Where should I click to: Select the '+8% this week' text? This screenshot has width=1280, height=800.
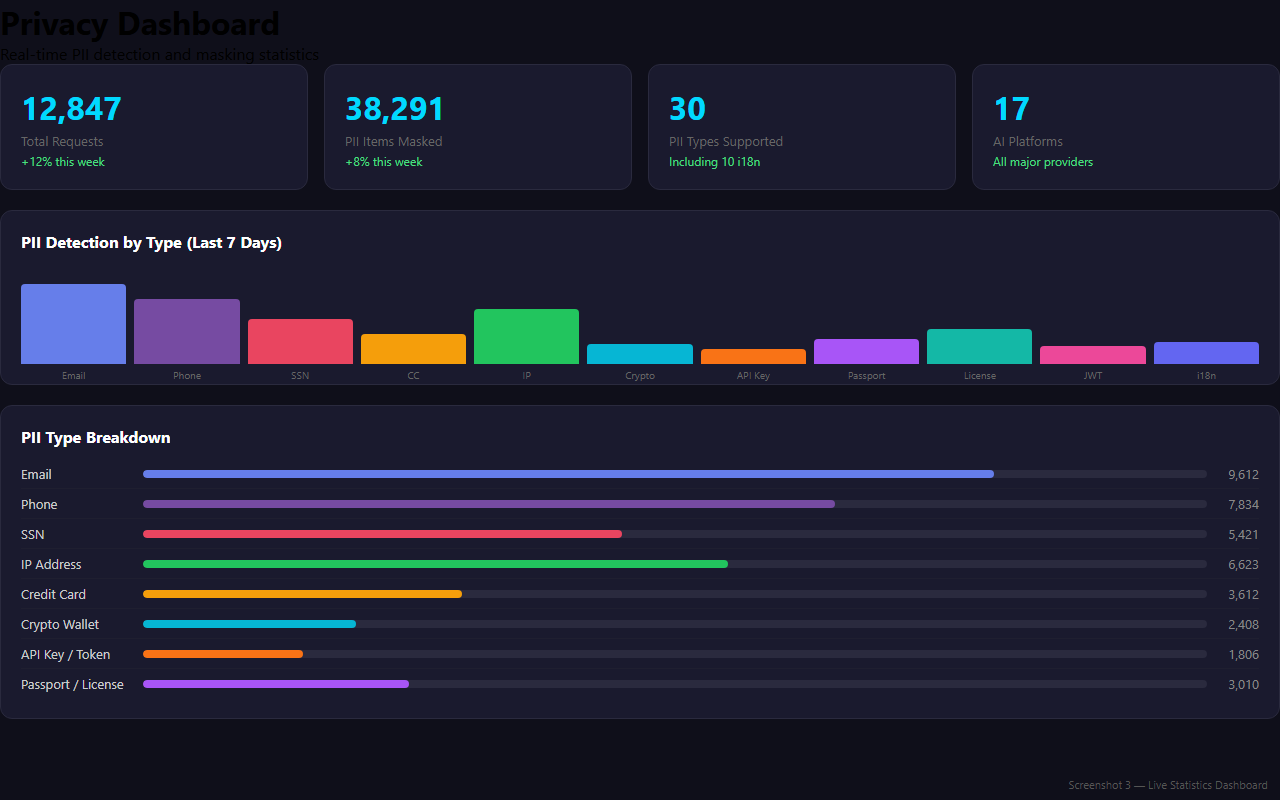pos(384,162)
